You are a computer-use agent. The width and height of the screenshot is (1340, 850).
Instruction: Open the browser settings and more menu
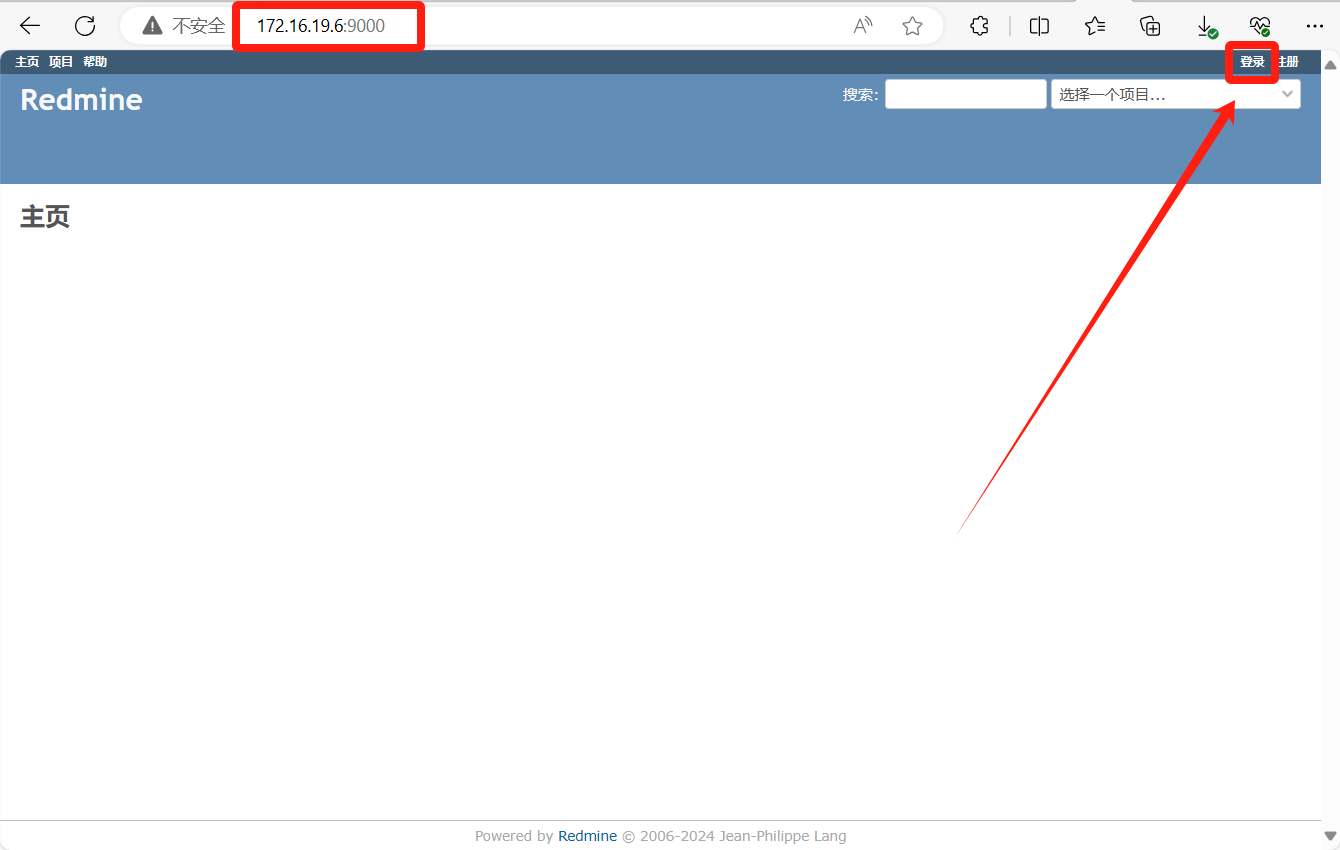[1314, 26]
